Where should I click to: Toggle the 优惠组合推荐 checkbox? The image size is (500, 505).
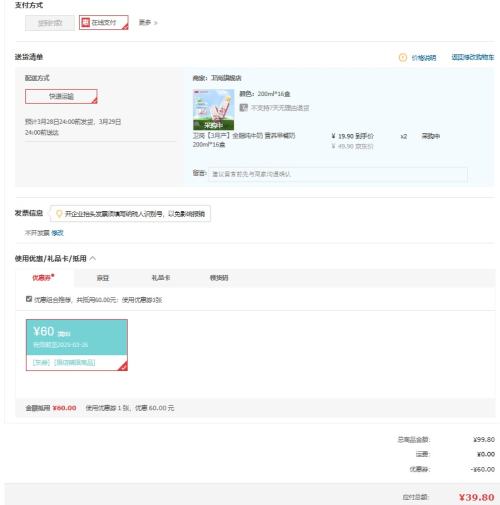(x=29, y=299)
